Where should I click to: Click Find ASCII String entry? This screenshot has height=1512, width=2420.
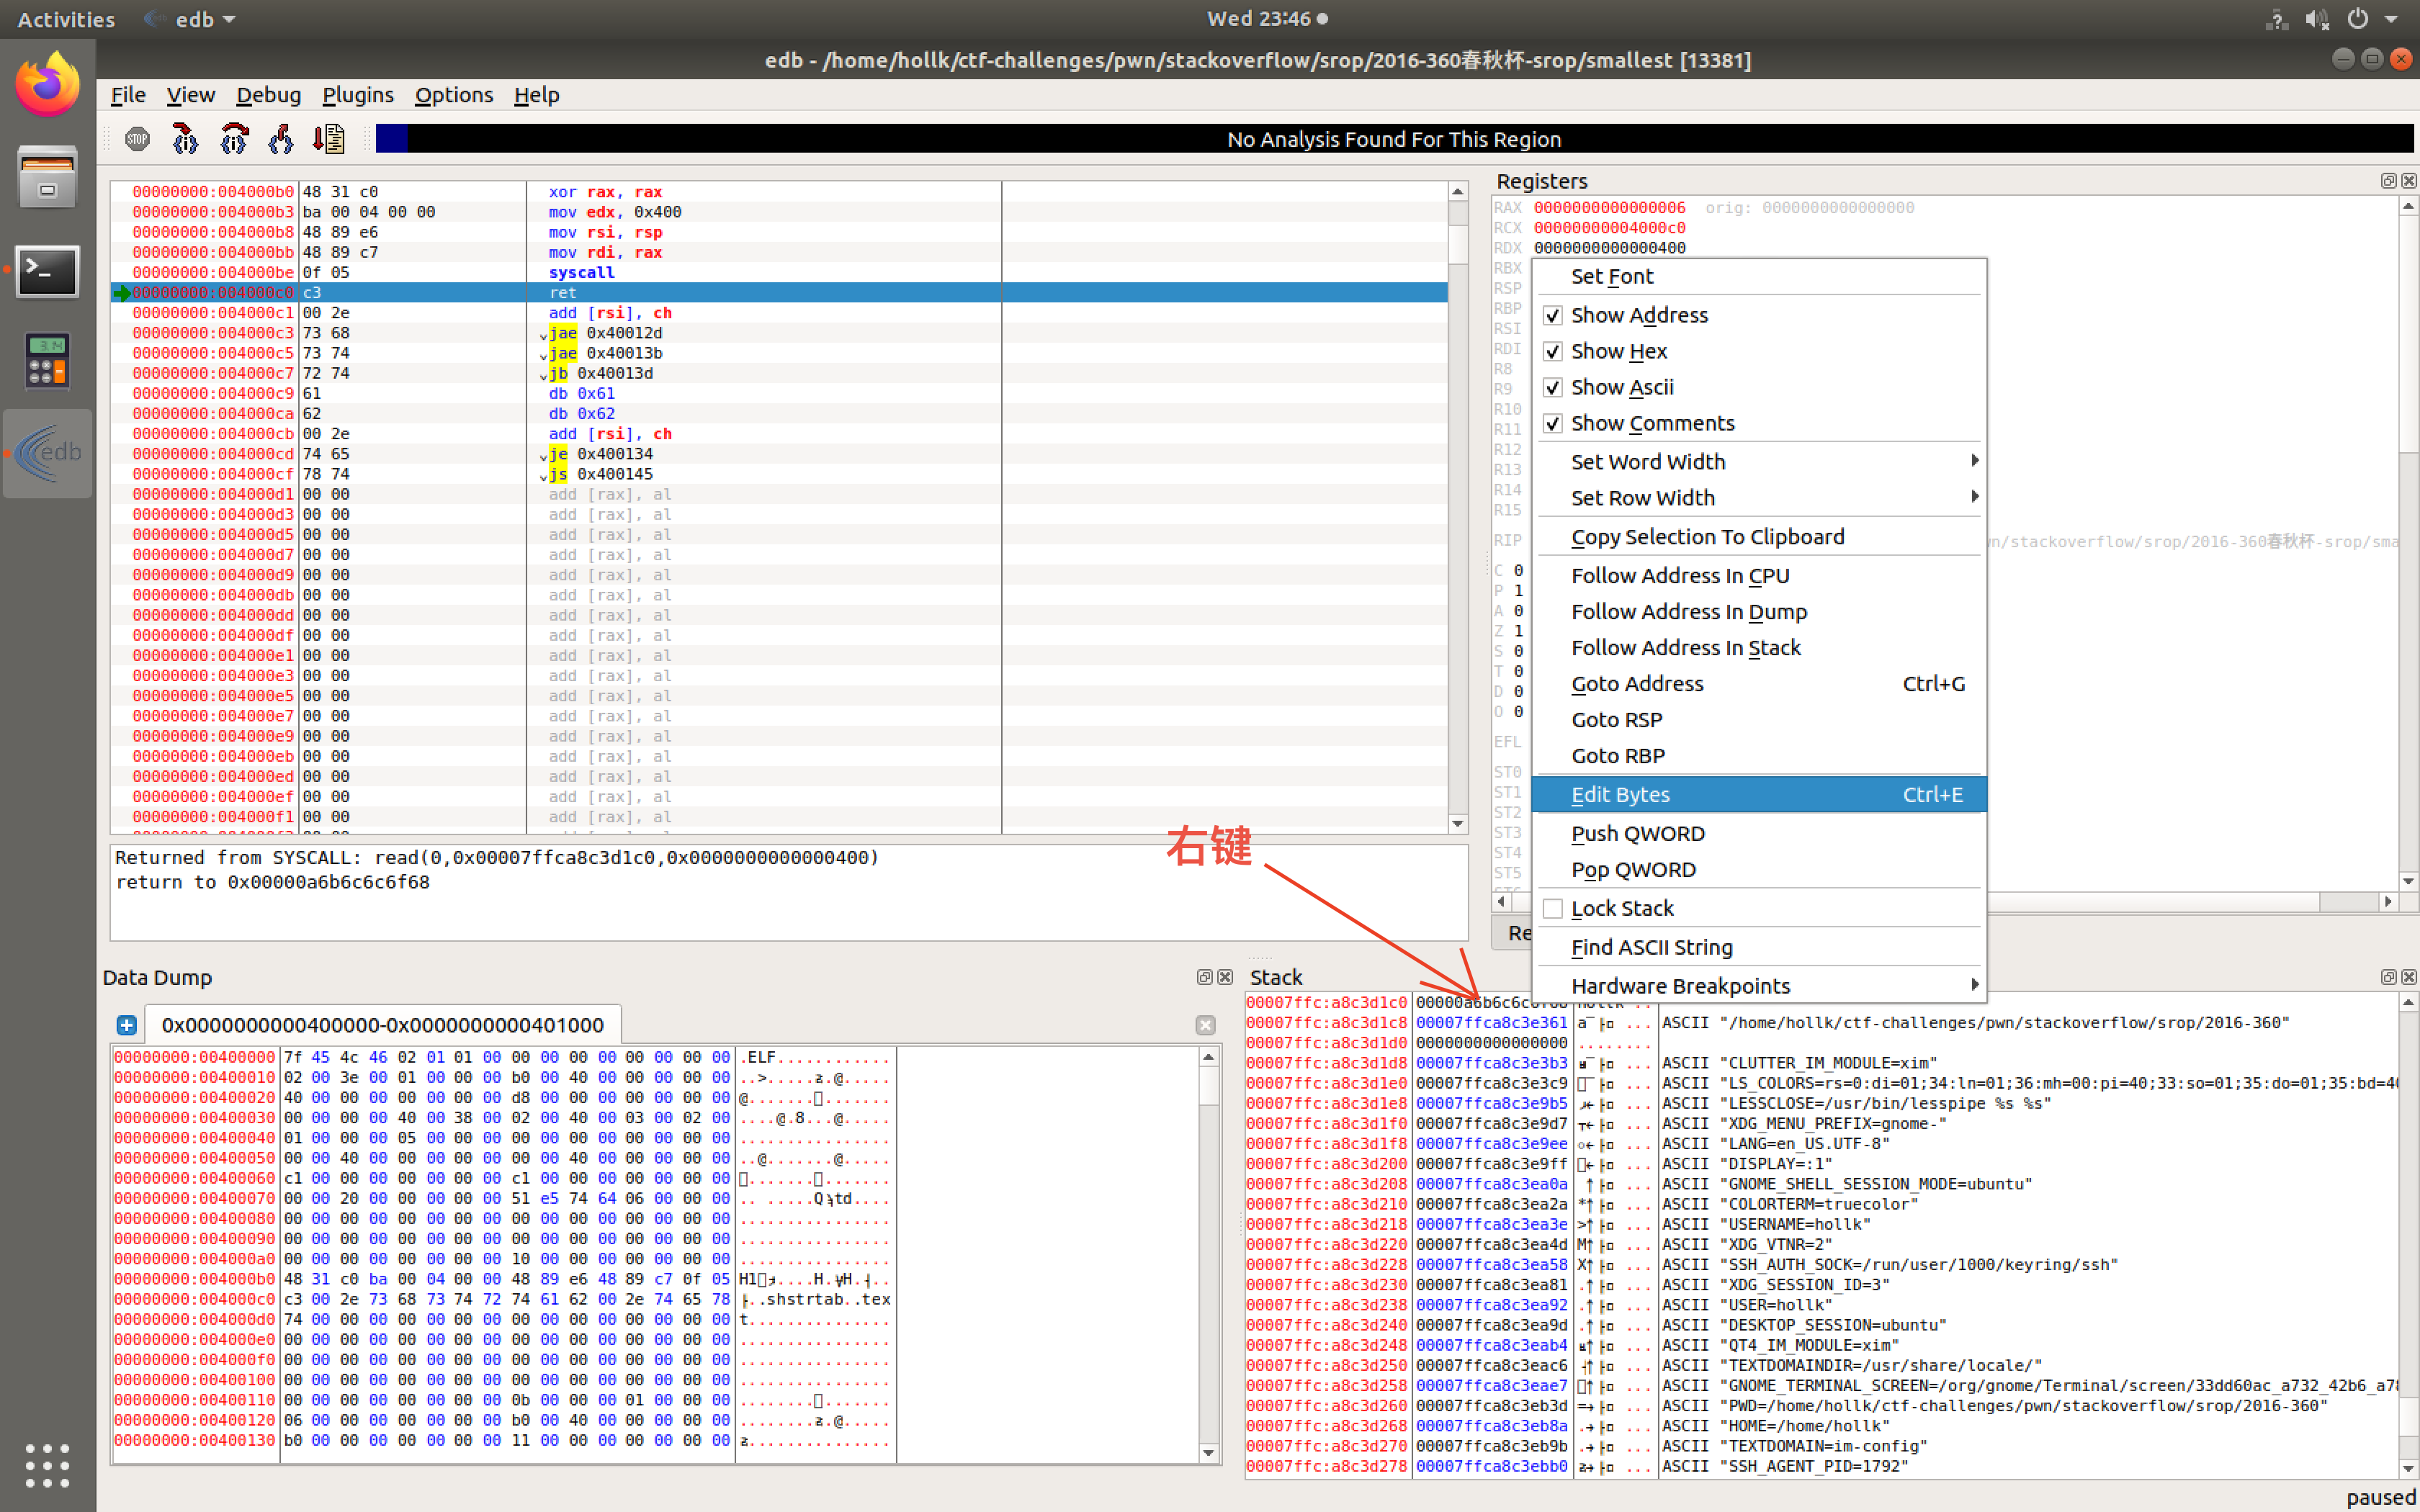[x=1651, y=946]
